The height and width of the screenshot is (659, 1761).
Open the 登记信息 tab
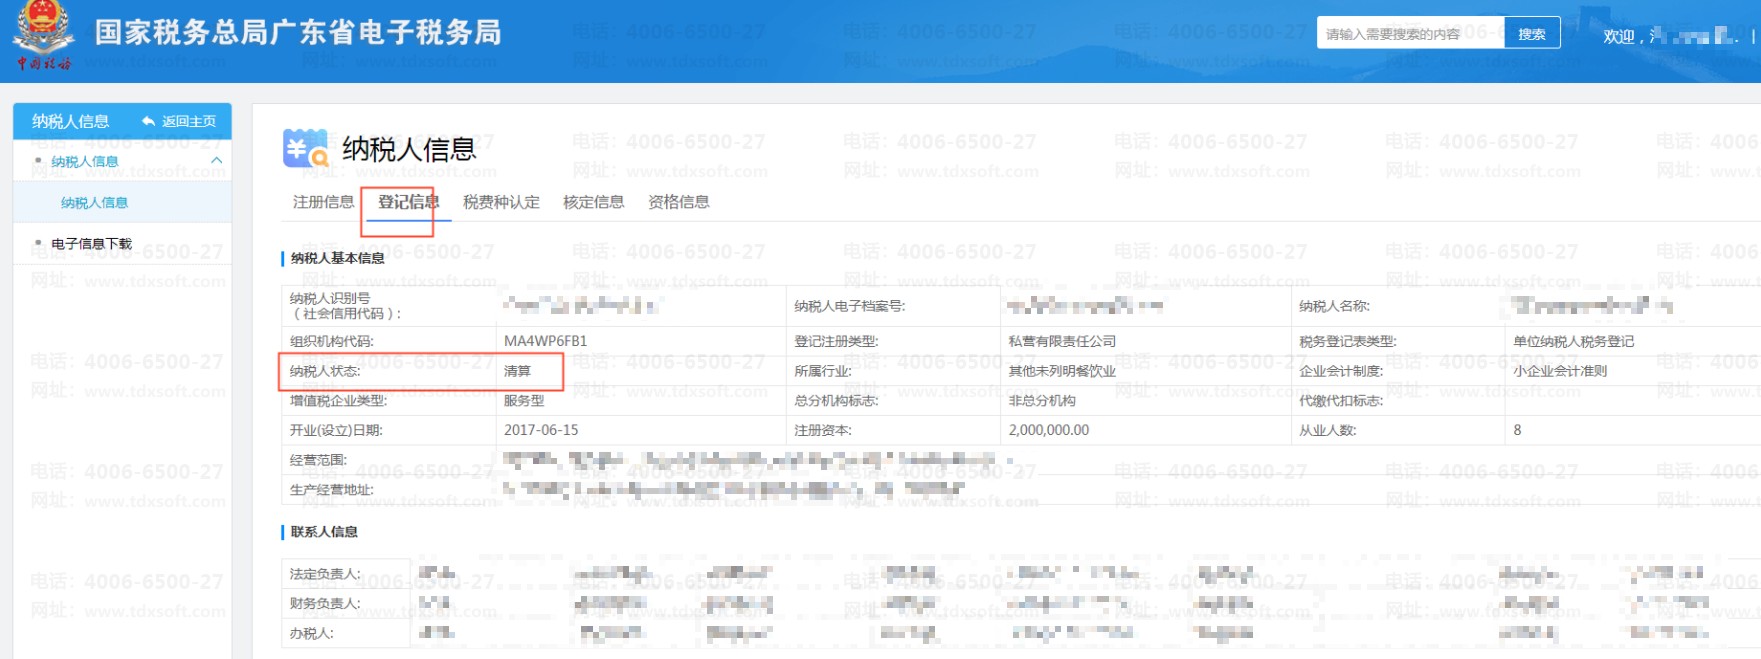(x=408, y=202)
